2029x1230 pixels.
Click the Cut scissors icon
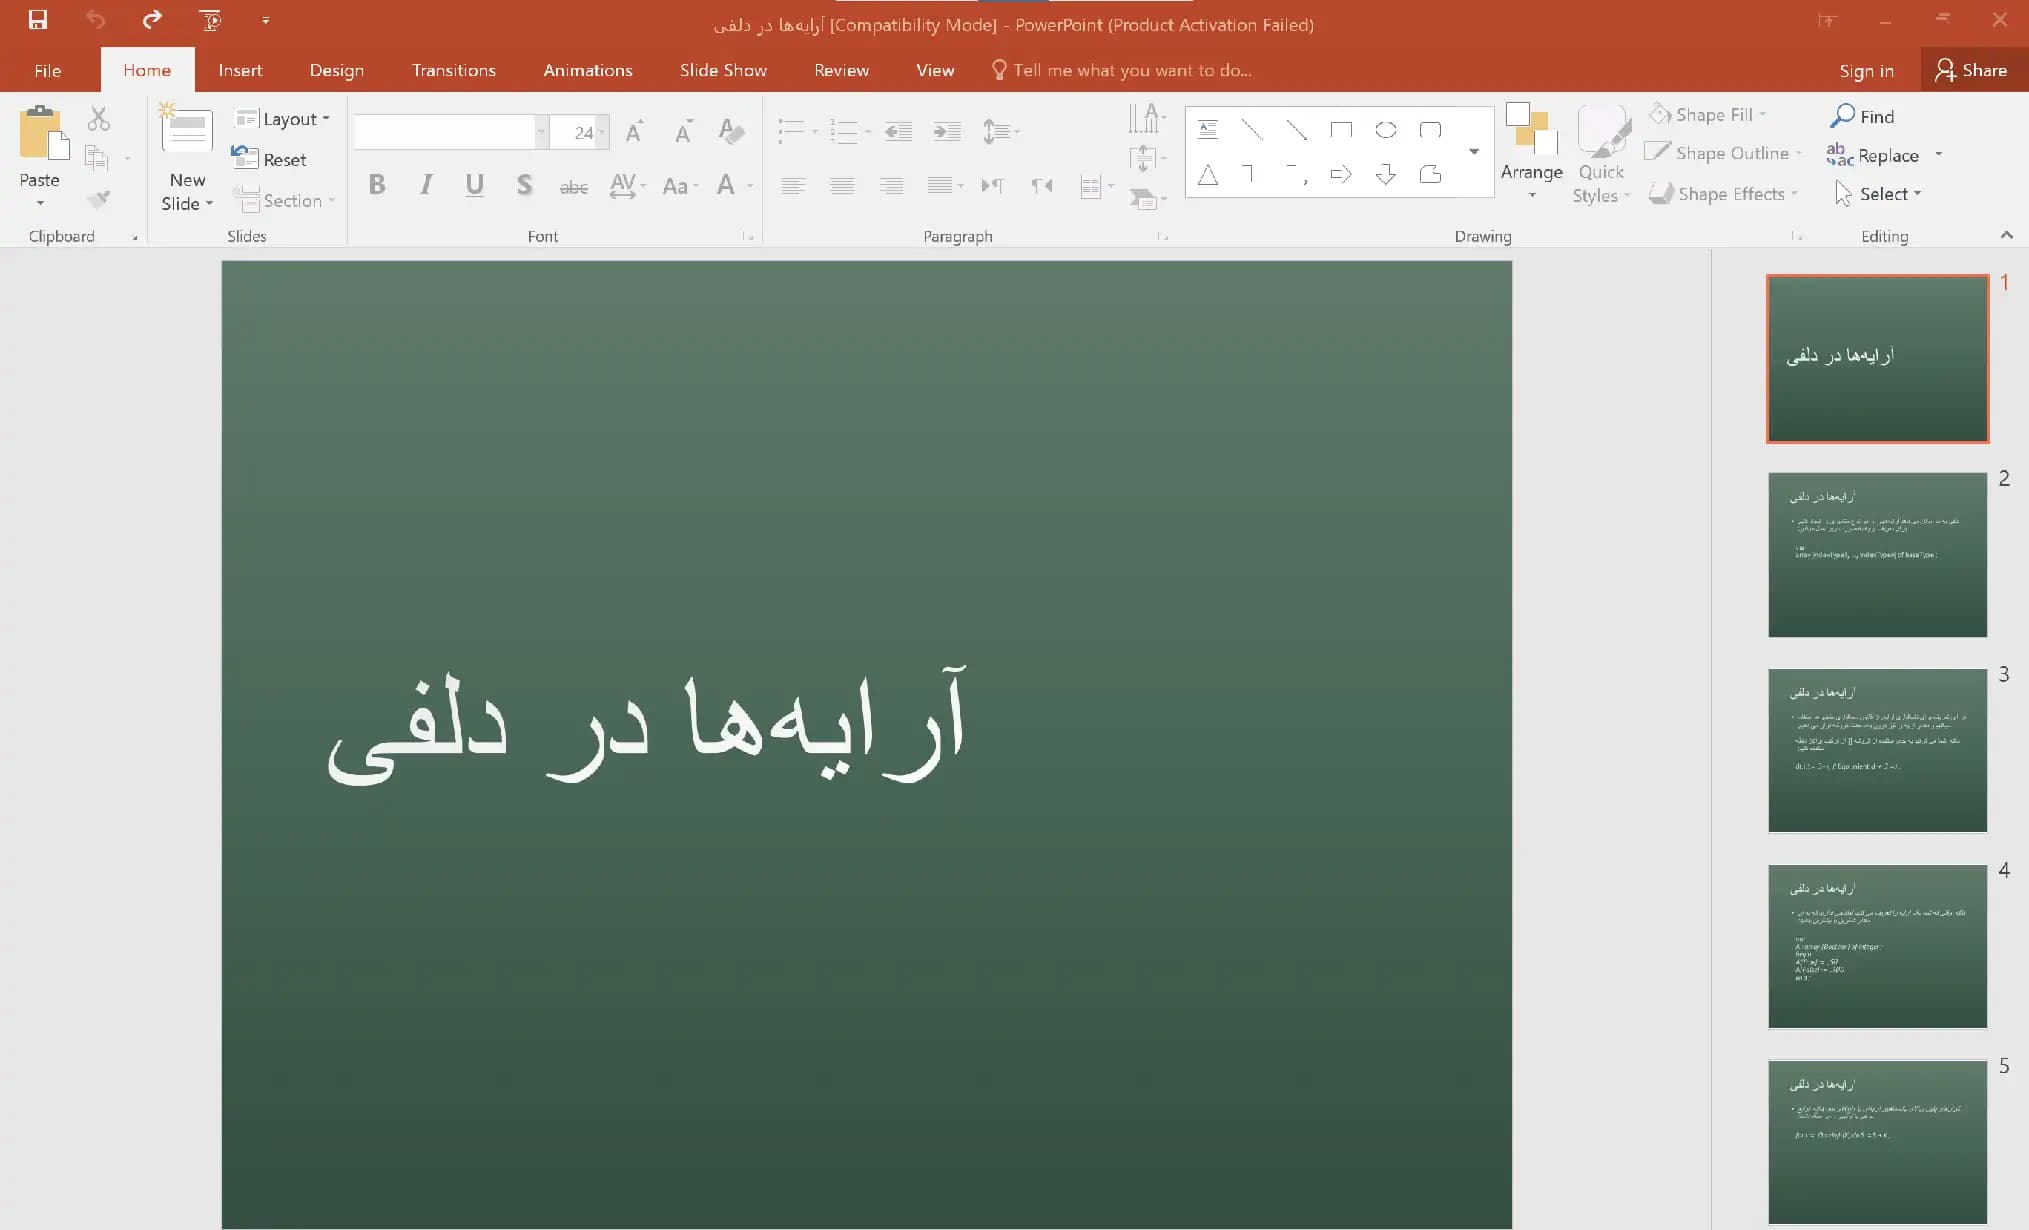(98, 119)
